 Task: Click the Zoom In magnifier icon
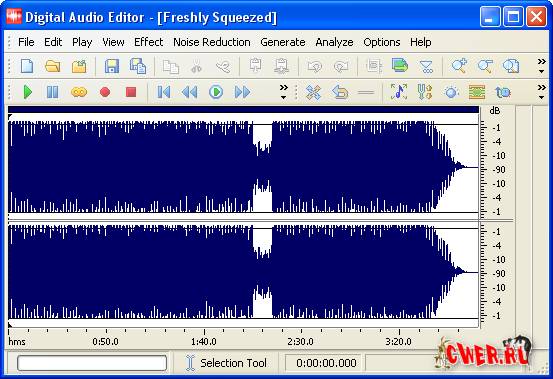click(459, 66)
